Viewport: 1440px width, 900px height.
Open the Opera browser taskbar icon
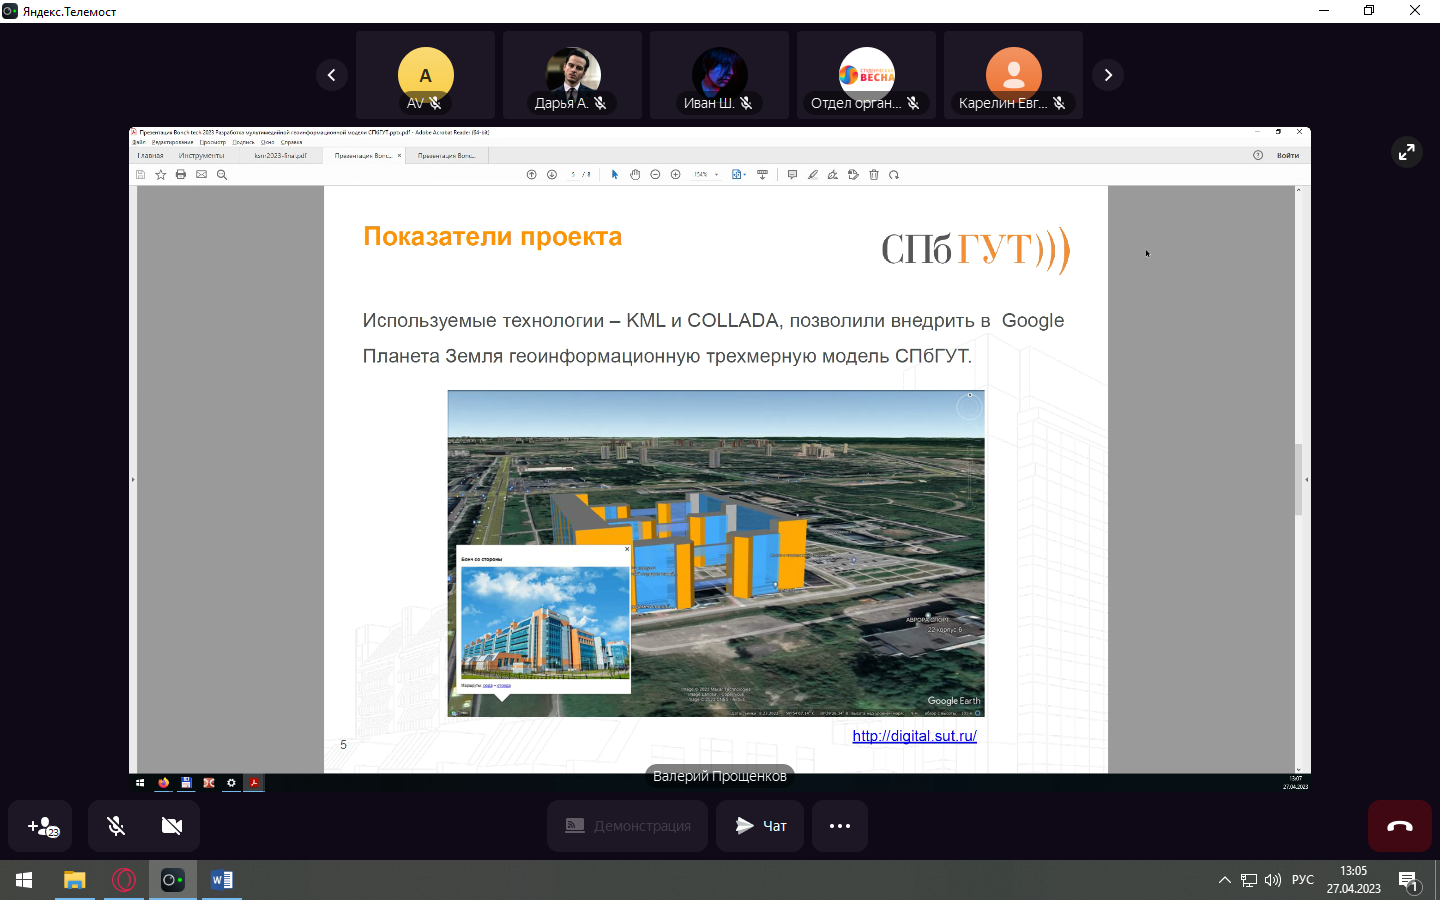click(124, 880)
